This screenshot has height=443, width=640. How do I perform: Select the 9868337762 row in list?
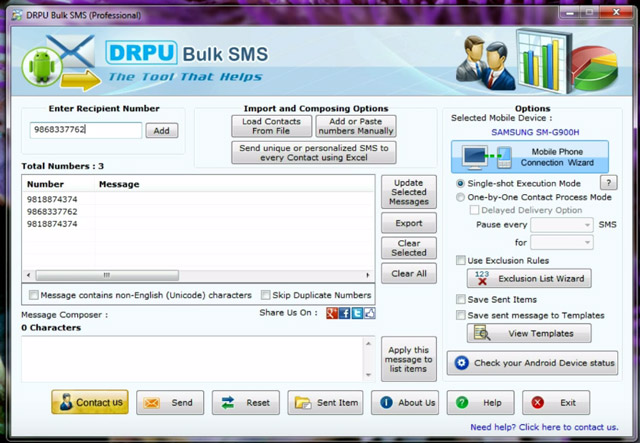click(198, 211)
